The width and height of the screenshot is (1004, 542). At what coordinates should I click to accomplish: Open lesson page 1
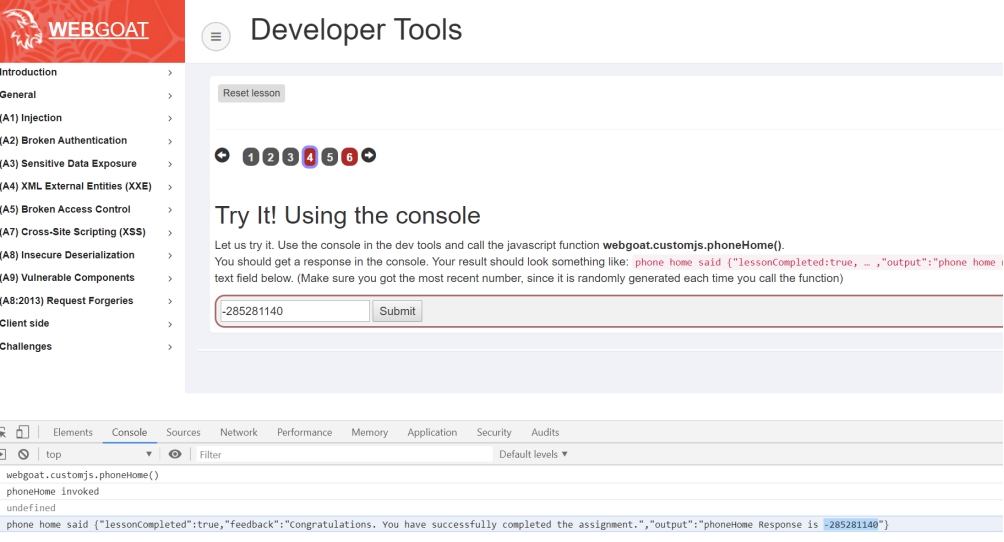[x=251, y=157]
